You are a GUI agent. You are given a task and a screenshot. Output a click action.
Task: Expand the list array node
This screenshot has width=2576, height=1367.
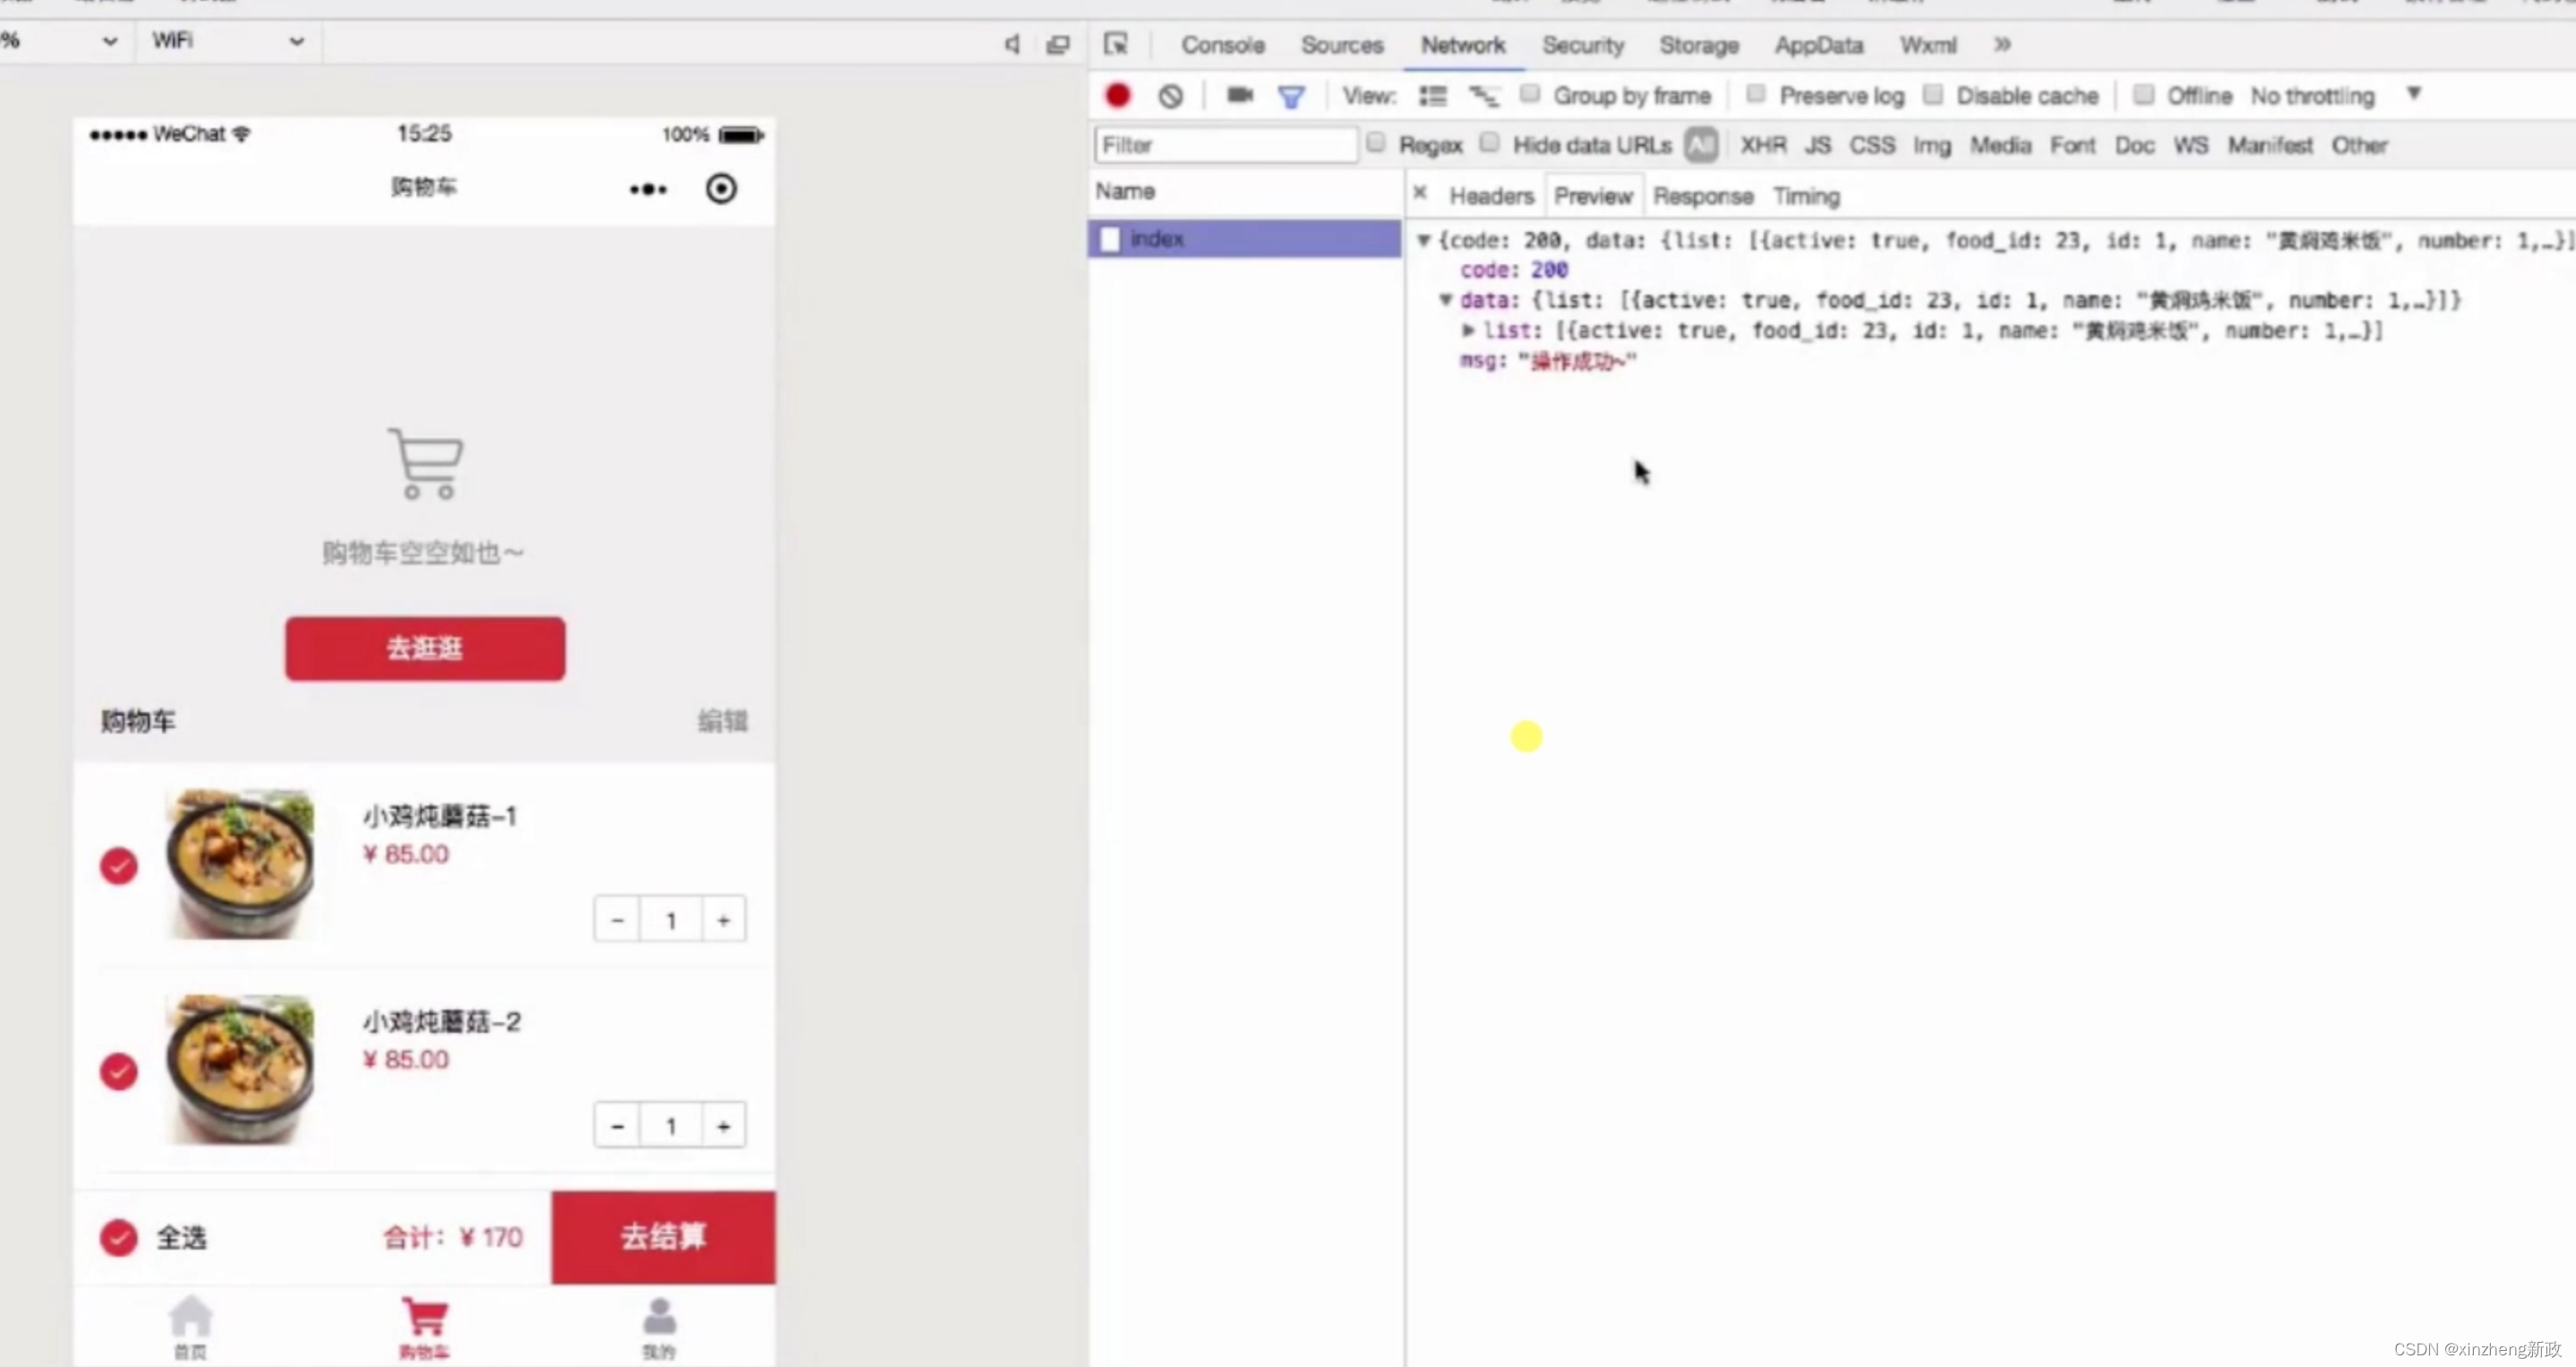click(x=1468, y=329)
